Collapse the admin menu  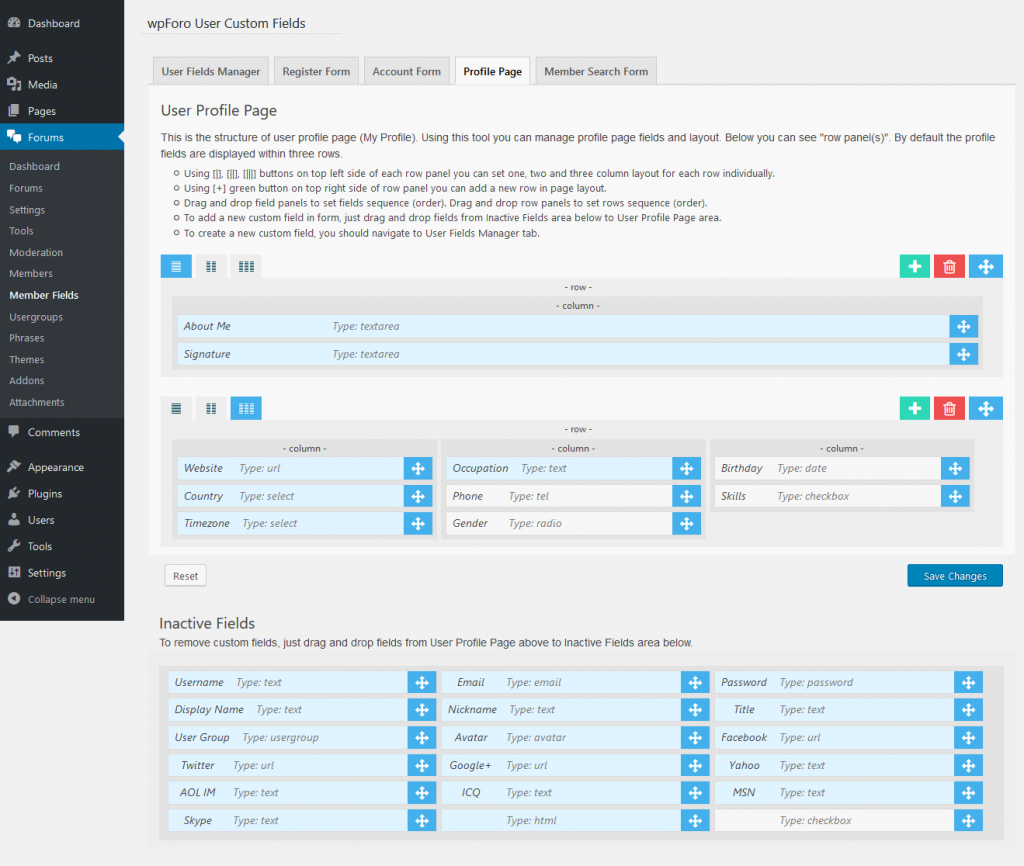coord(14,599)
